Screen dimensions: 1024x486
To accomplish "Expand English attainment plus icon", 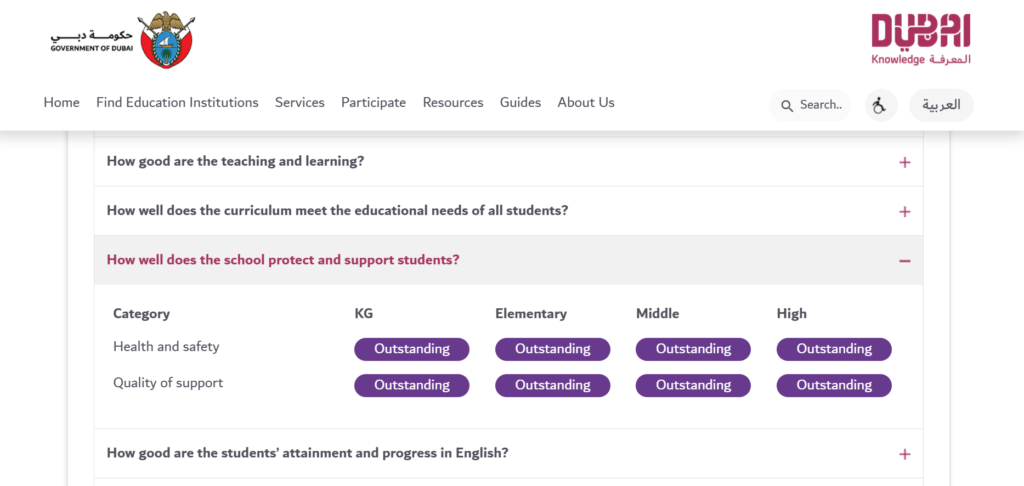I will point(904,454).
